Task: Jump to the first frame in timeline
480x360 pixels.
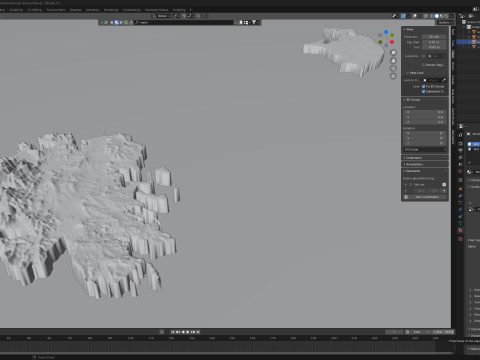Action: click(x=173, y=332)
